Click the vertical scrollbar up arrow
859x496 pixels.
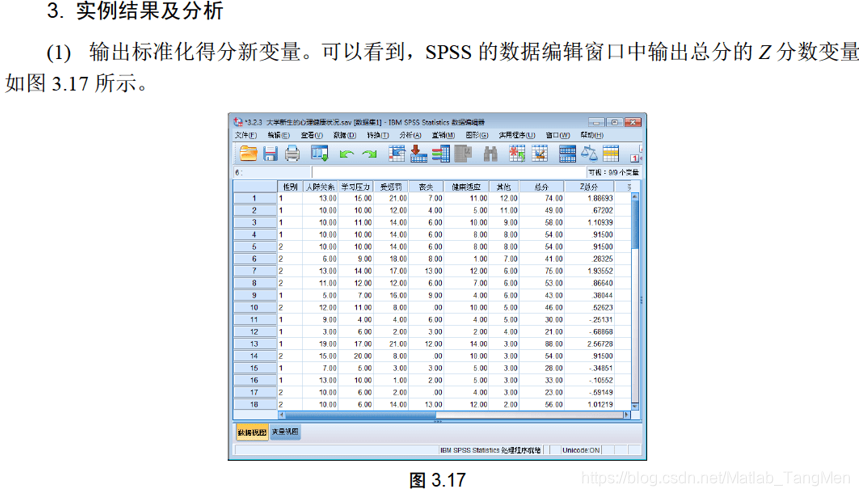tap(635, 196)
